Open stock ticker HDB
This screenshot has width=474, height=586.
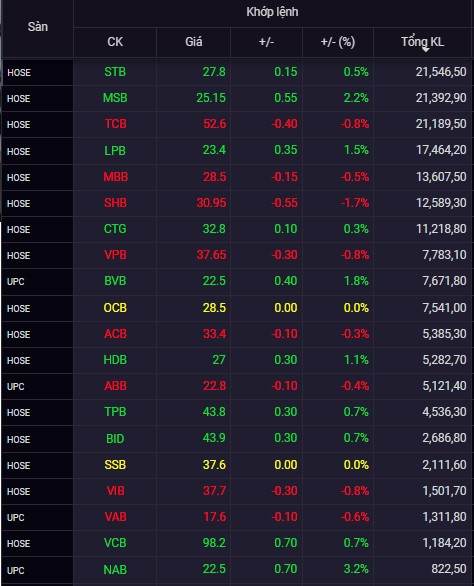(115, 360)
